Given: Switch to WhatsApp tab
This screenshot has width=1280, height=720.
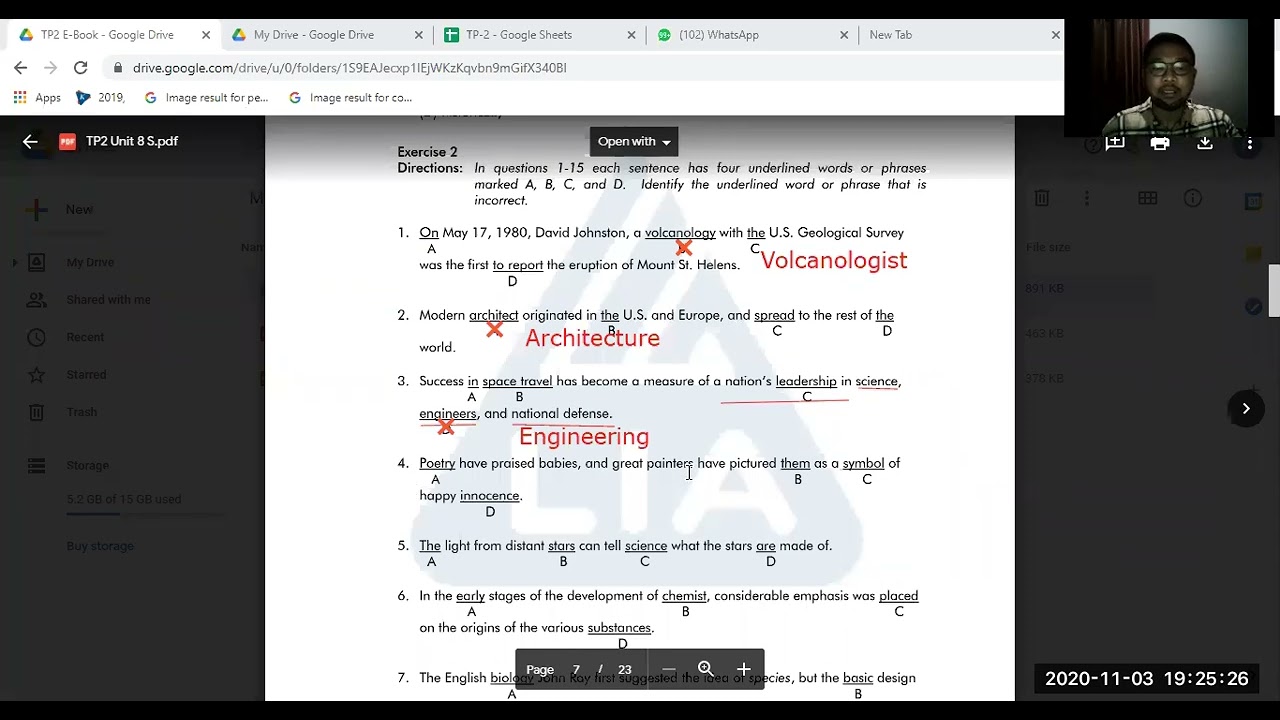Looking at the screenshot, I should pyautogui.click(x=719, y=35).
